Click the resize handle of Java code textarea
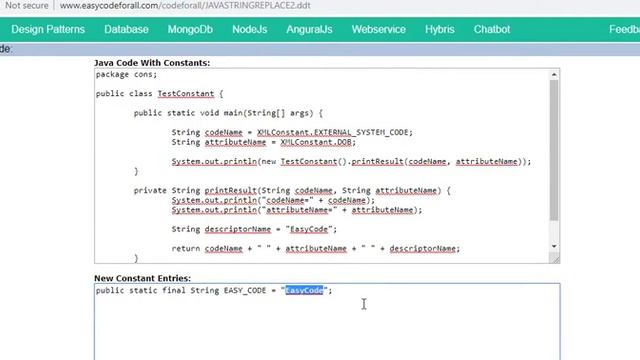Viewport: 640px width, 360px height. [x=554, y=258]
